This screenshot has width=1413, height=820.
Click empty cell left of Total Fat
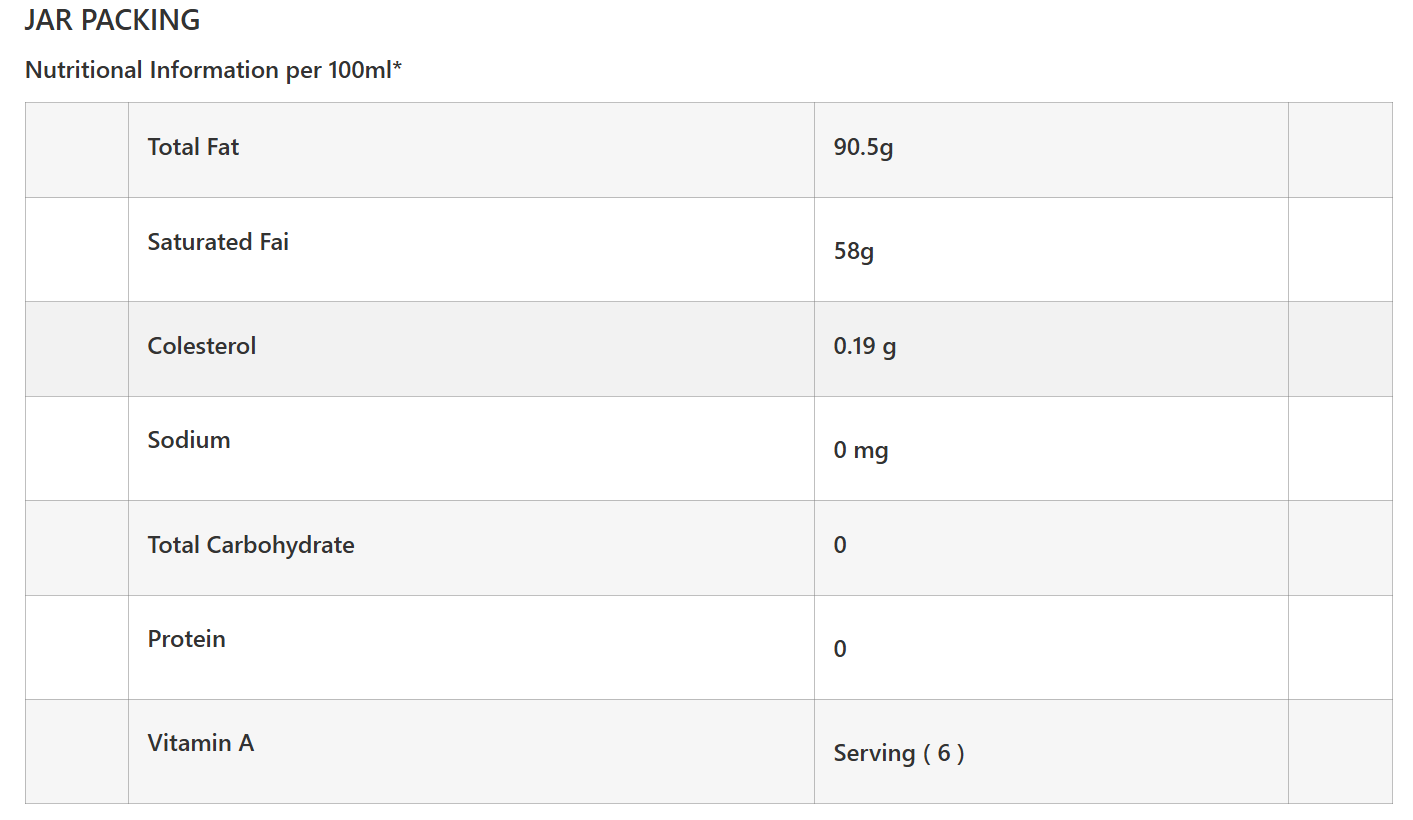point(77,150)
